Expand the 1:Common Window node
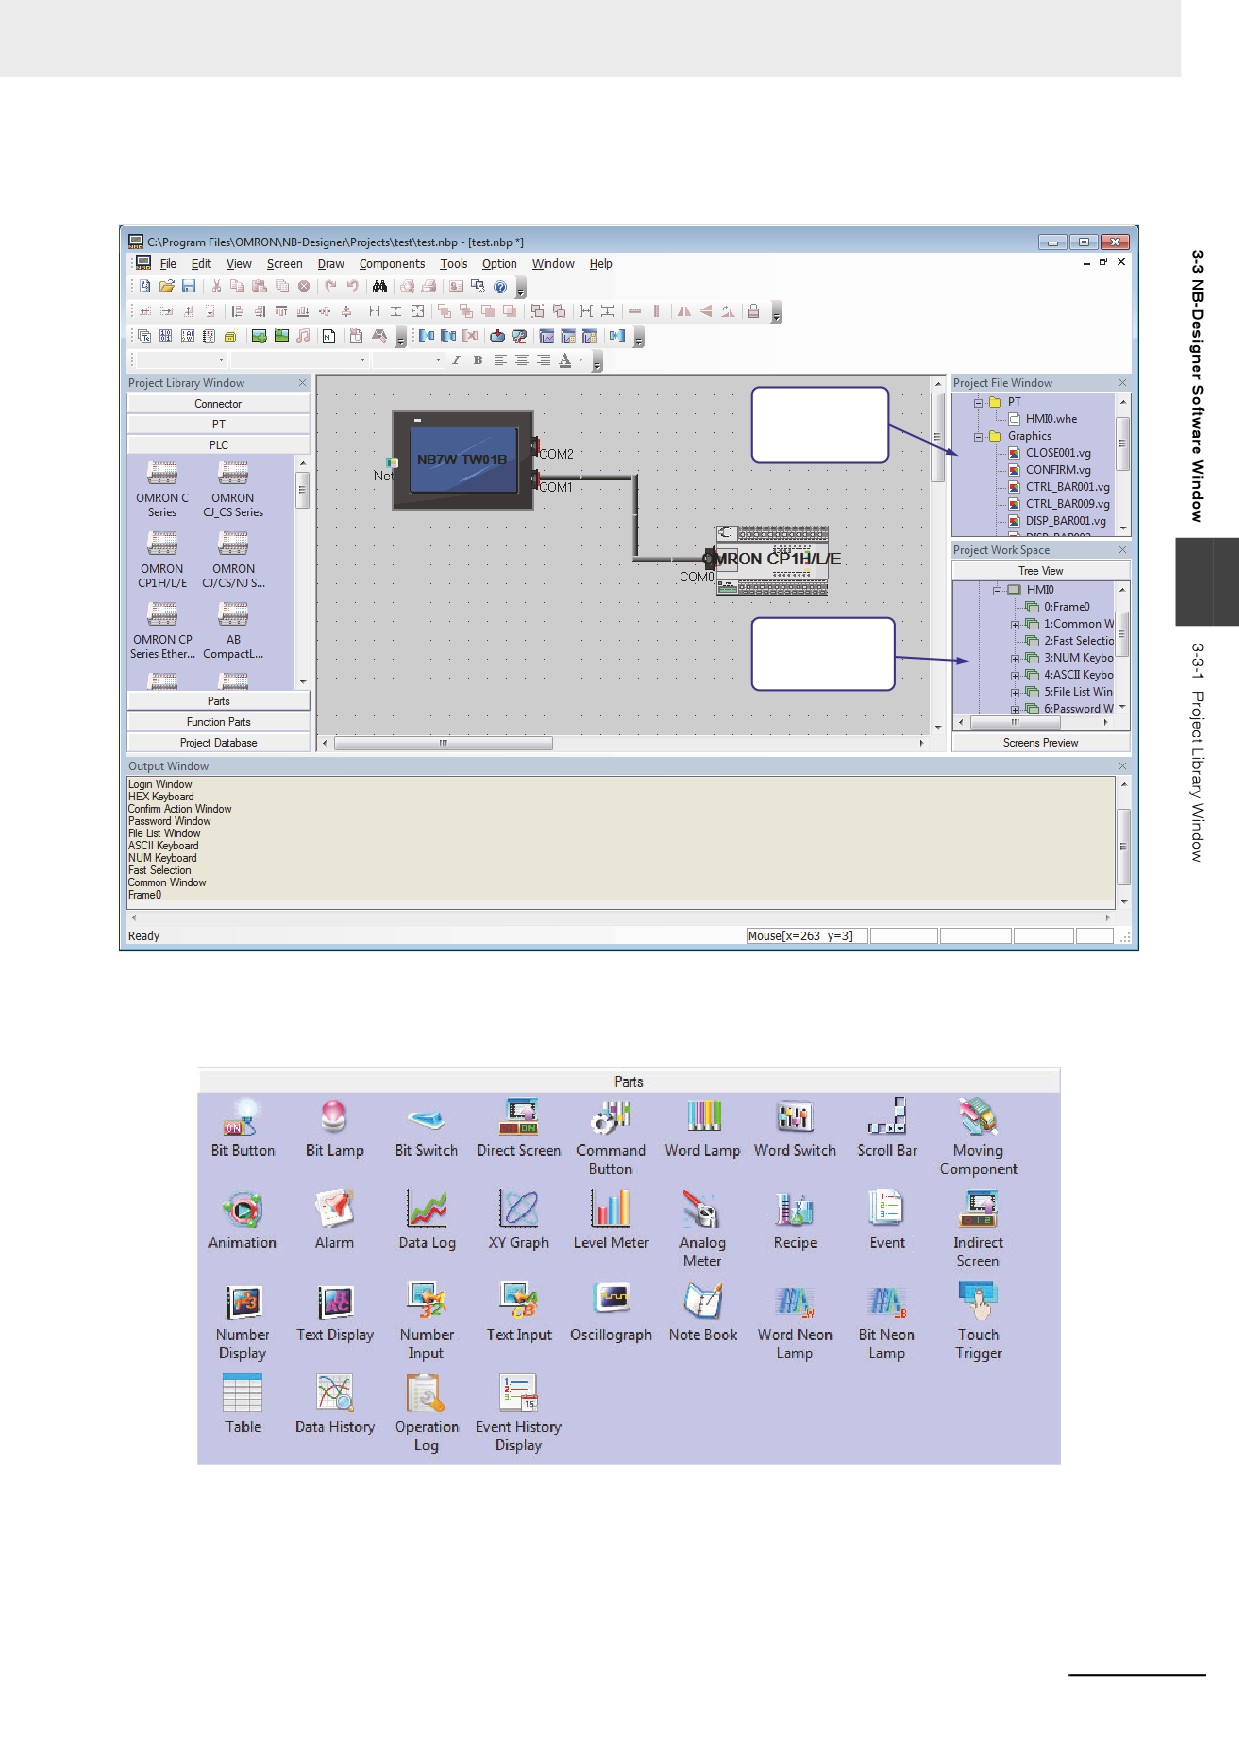 [1015, 624]
